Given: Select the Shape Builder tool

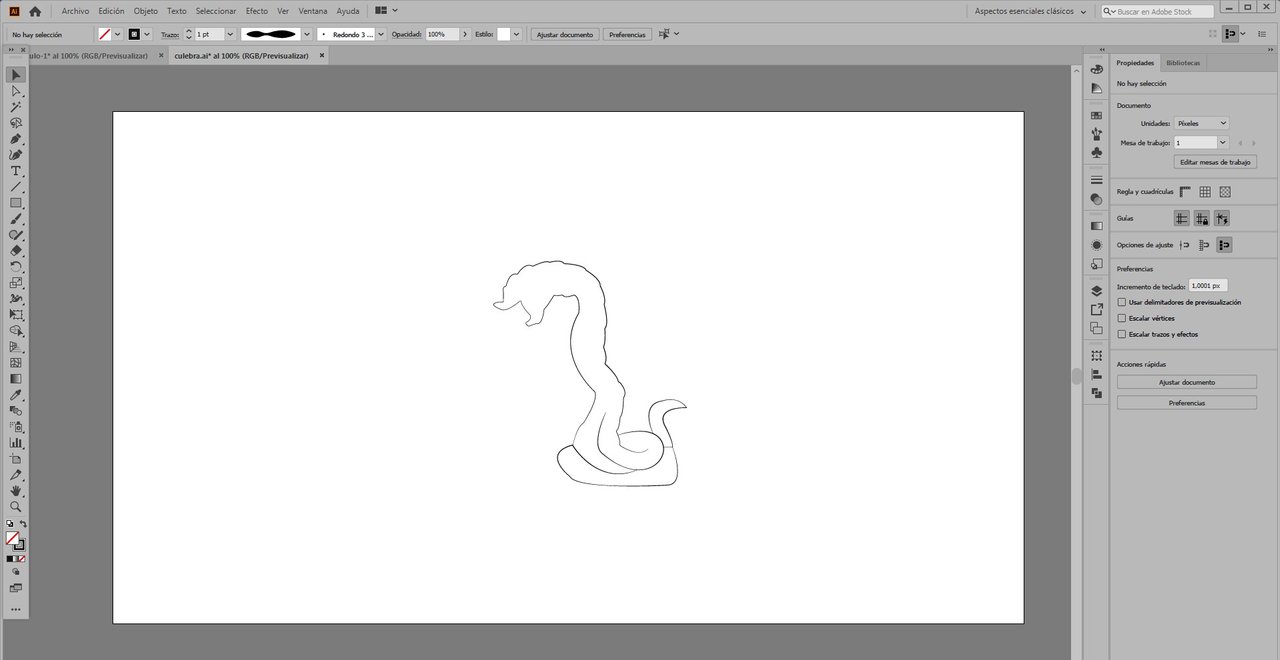Looking at the screenshot, I should 16,331.
